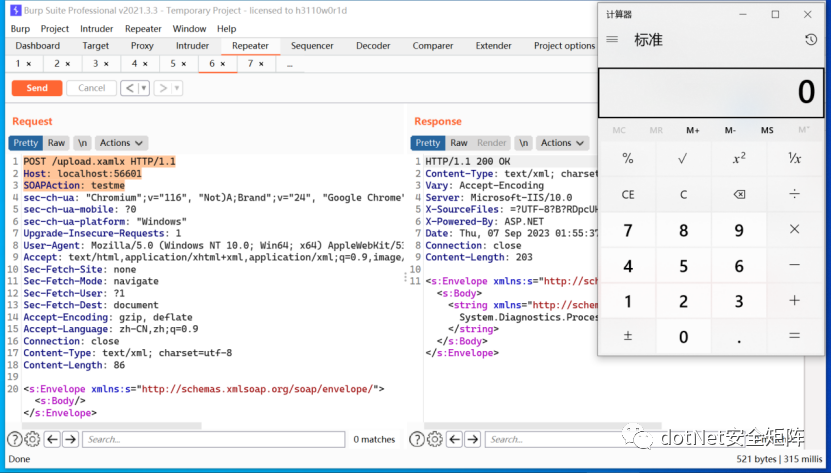Click the calculator percent key
Viewport: 831px width, 473px height.
click(x=627, y=159)
